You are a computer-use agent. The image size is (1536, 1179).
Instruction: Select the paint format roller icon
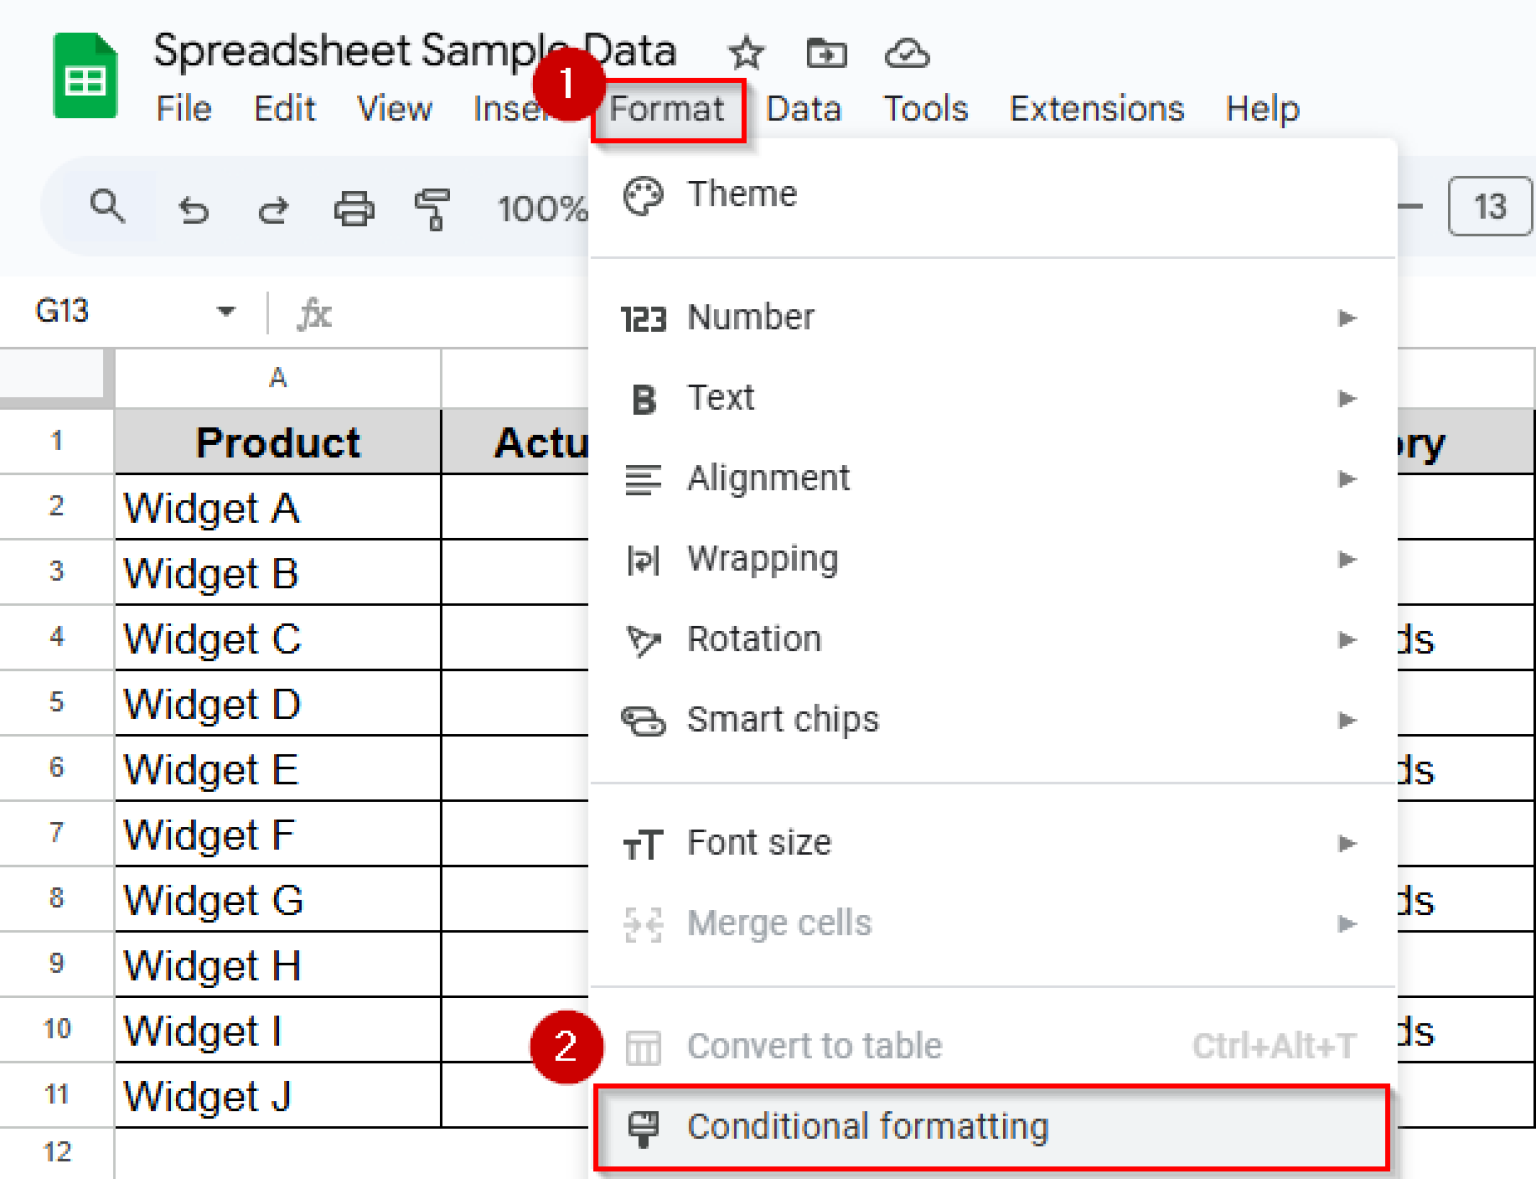click(432, 209)
